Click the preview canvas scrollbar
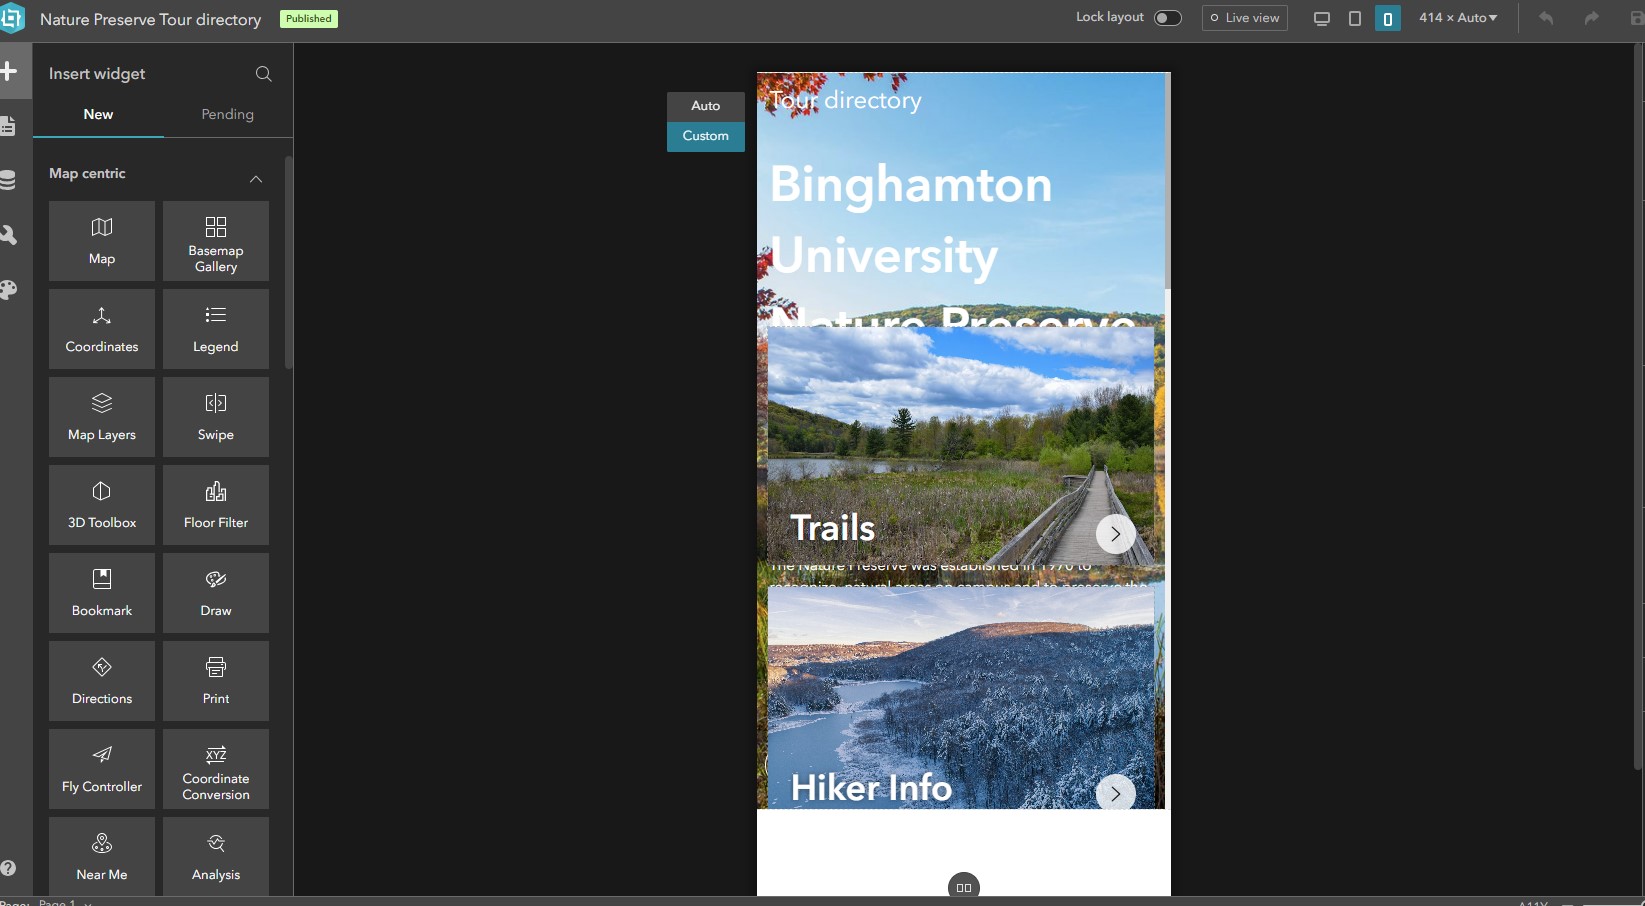1645x906 pixels. pyautogui.click(x=1167, y=180)
